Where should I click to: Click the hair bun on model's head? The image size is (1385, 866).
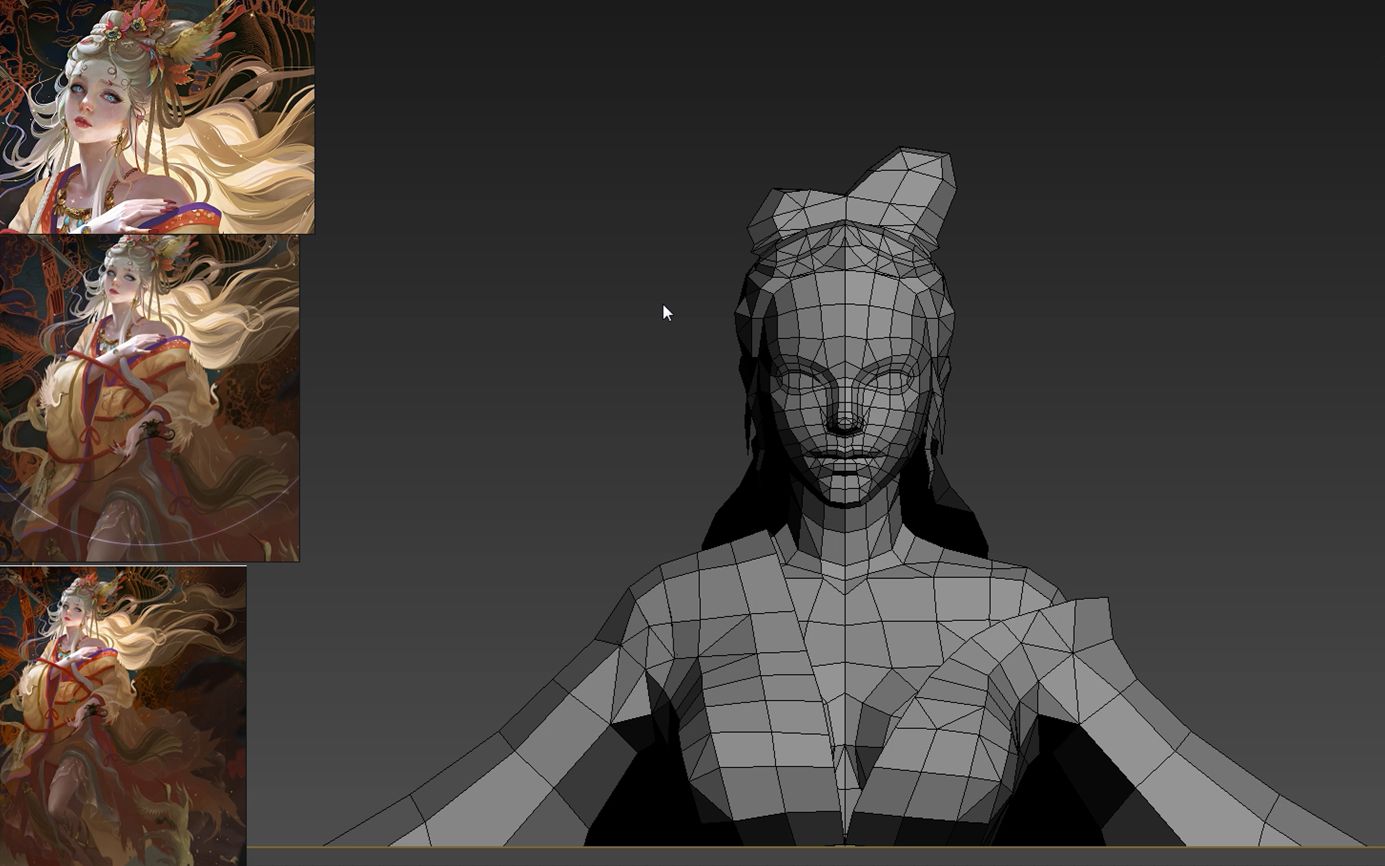click(850, 200)
